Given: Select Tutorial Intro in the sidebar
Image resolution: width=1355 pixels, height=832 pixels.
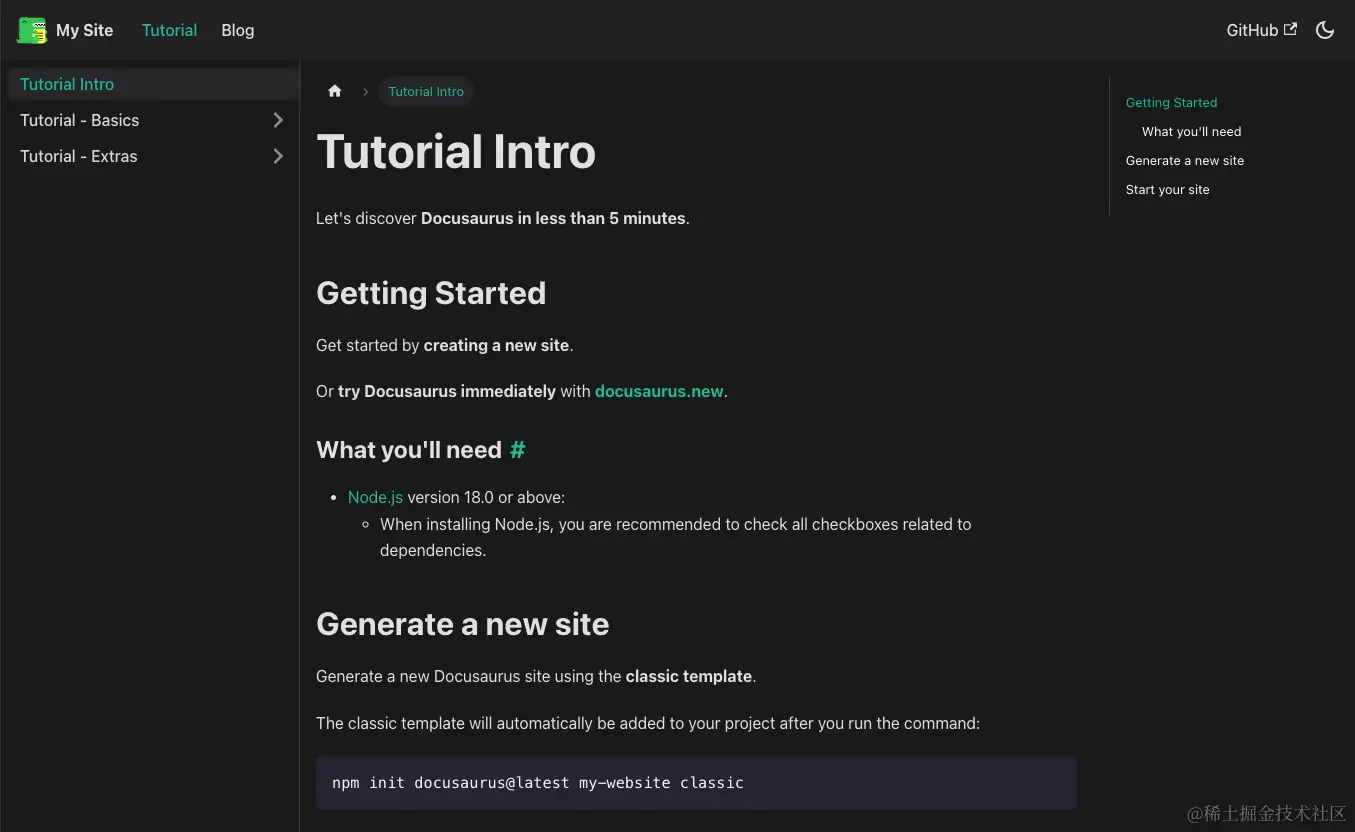Looking at the screenshot, I should [x=153, y=84].
